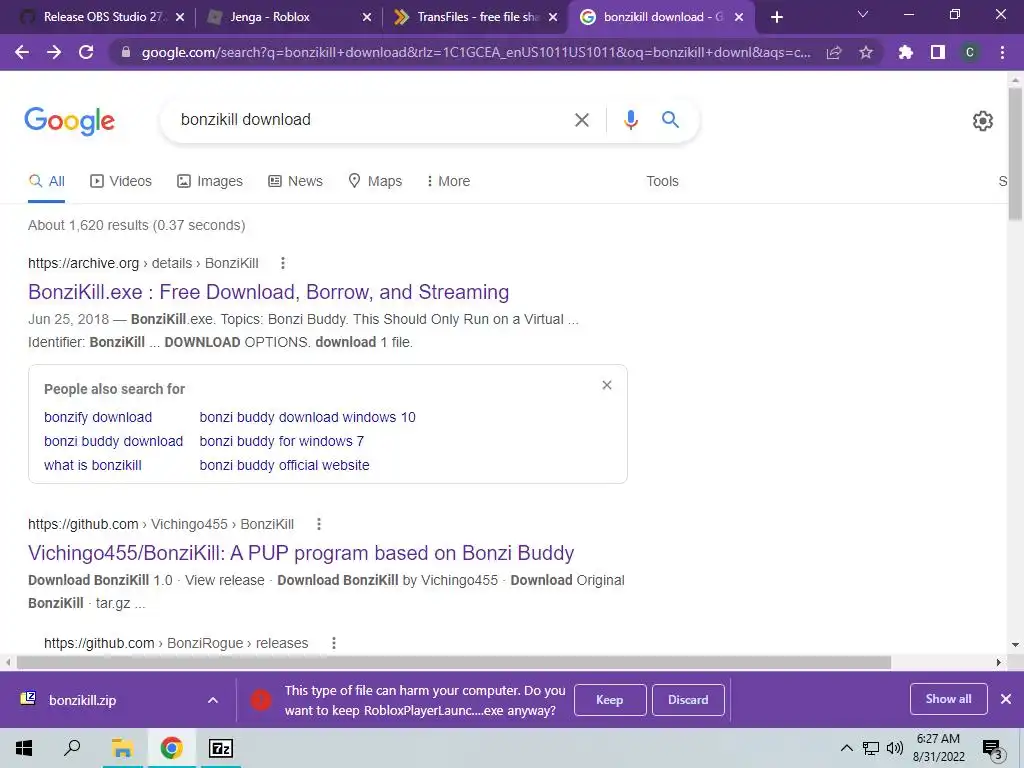Focus the browser address bar URL

[475, 52]
